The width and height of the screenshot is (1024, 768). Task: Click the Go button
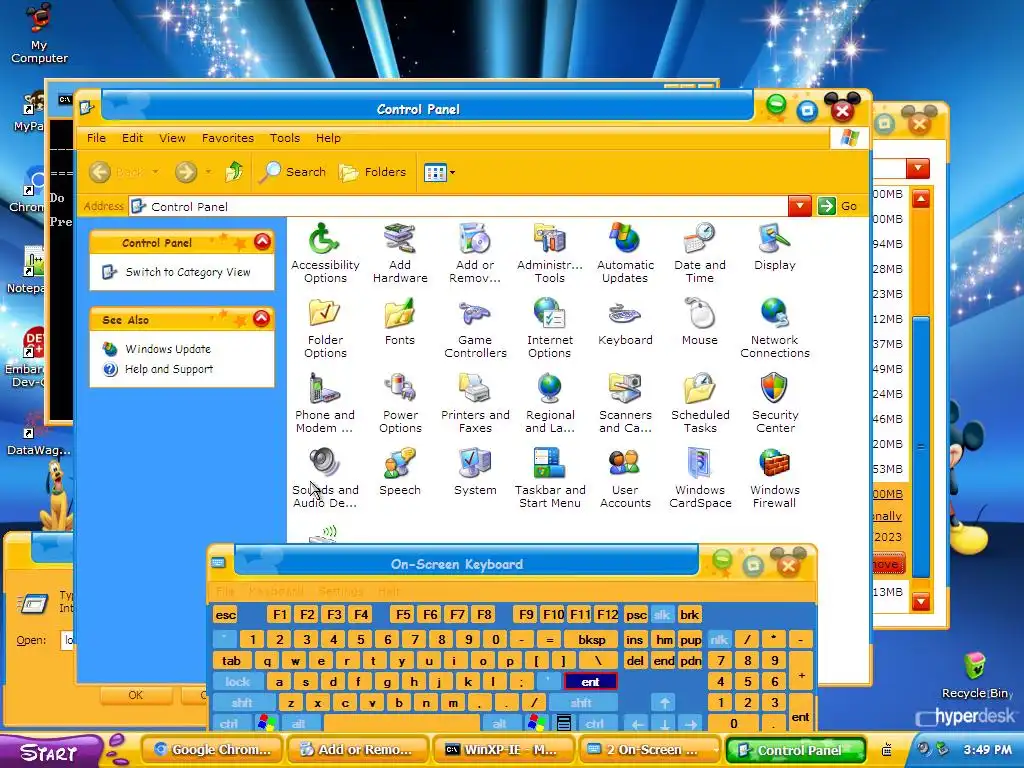point(838,206)
